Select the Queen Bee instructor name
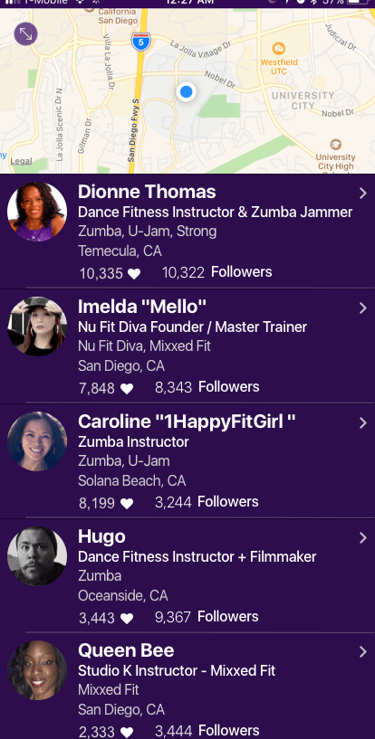375x739 pixels. (126, 651)
